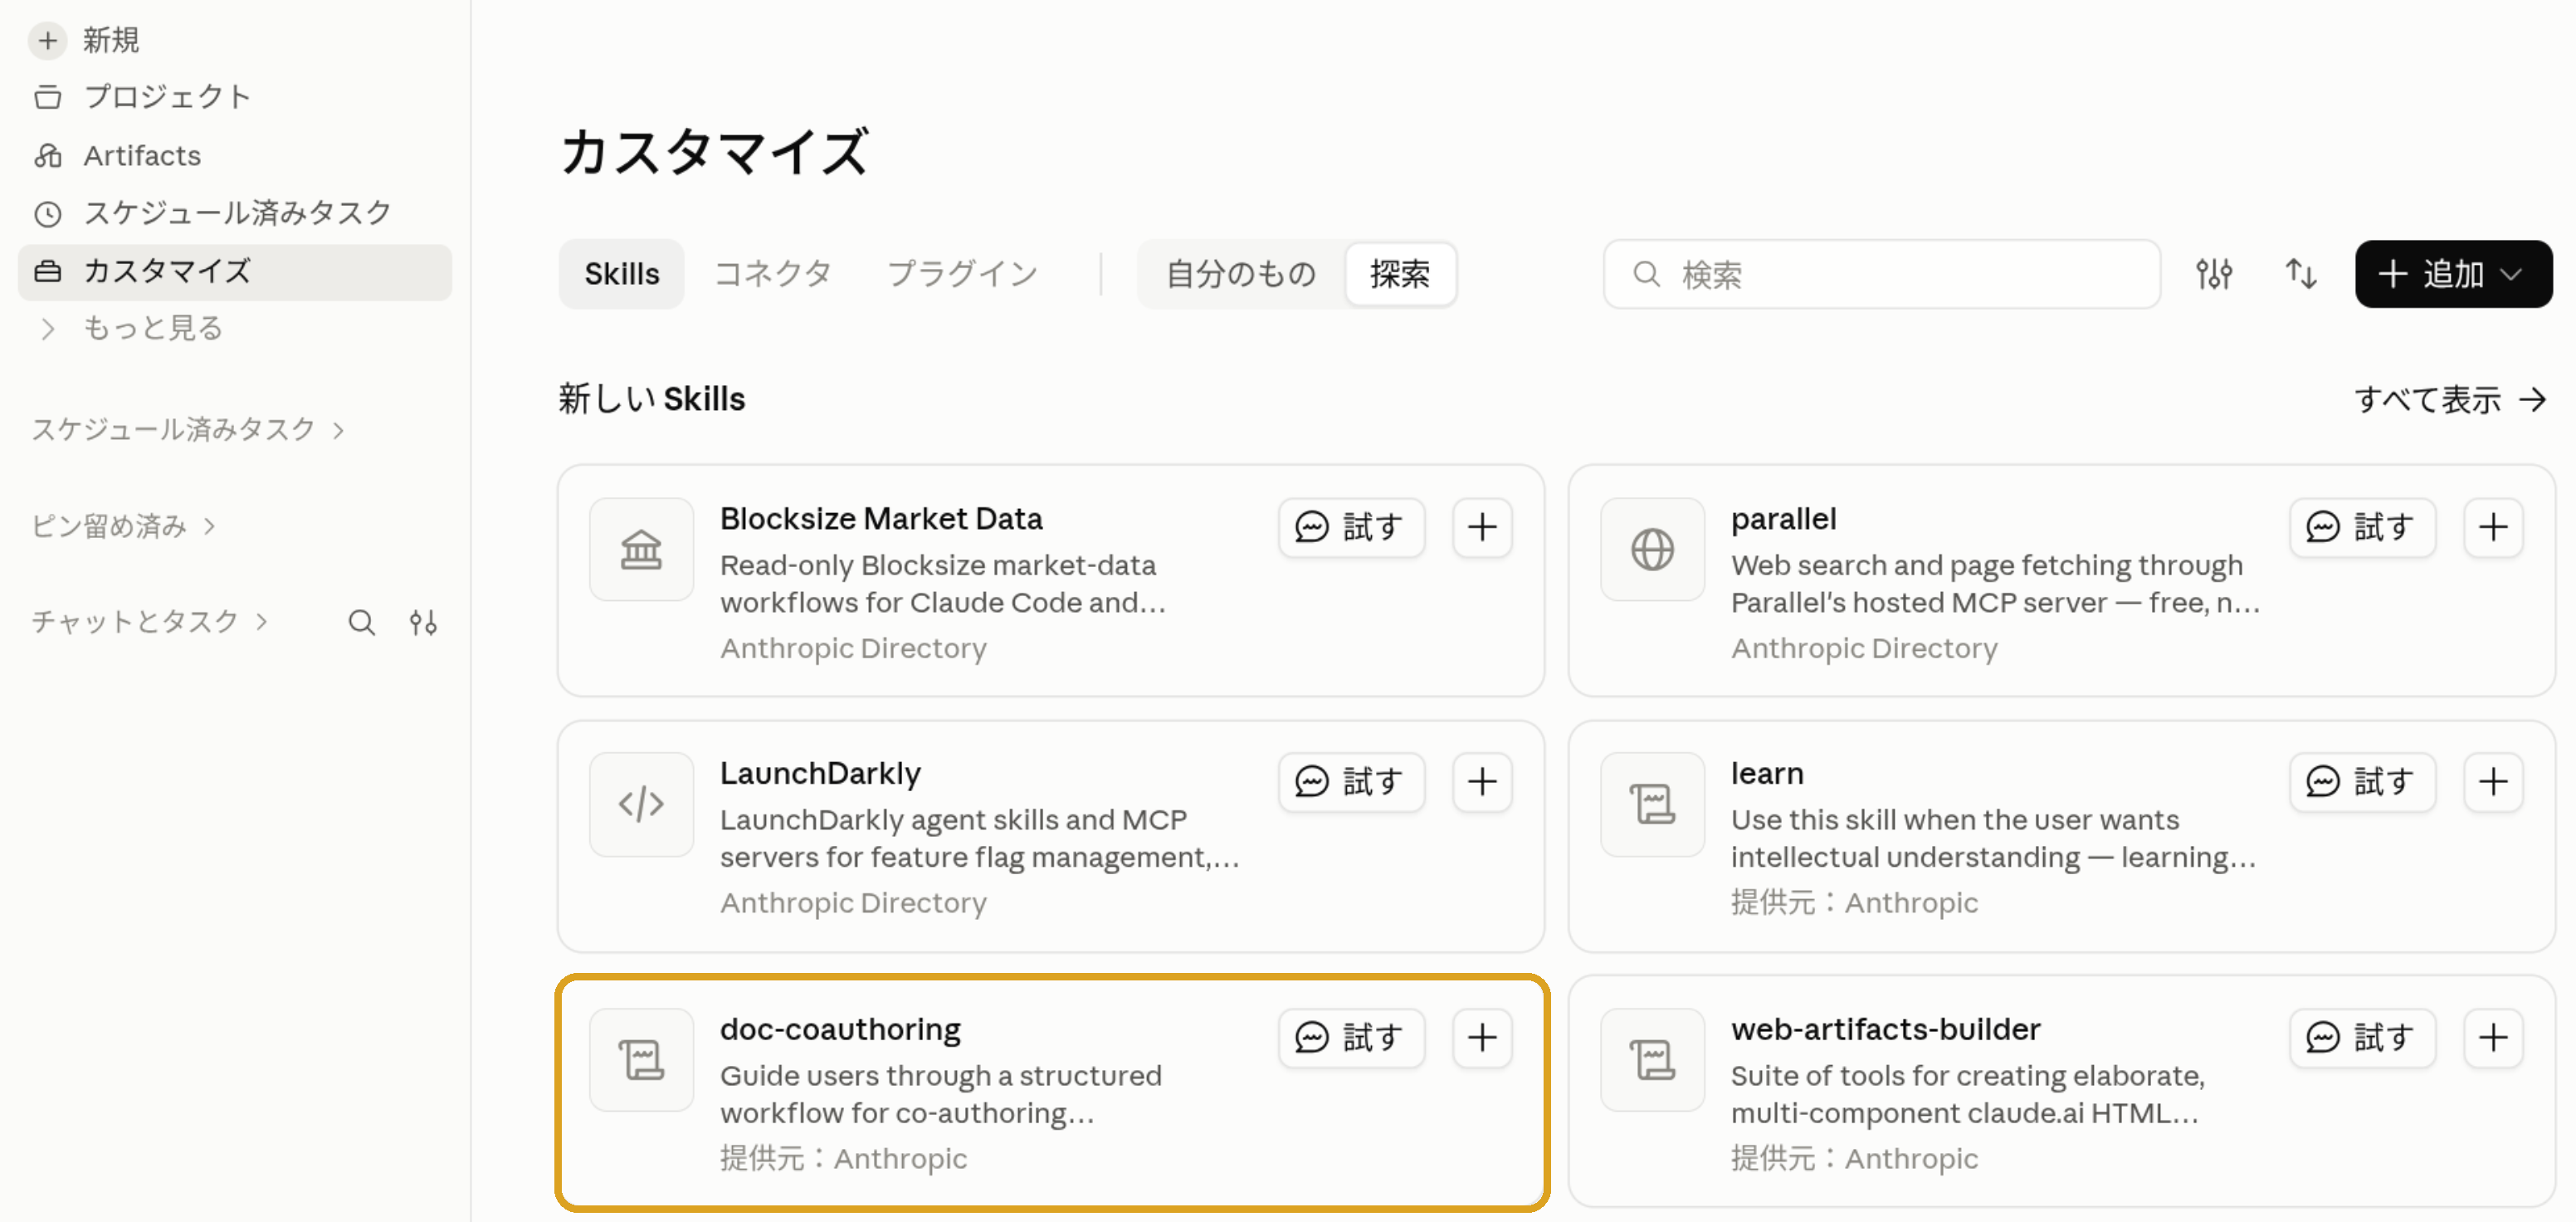2576x1222 pixels.
Task: Click the scroll icon of learn
Action: (x=1652, y=804)
